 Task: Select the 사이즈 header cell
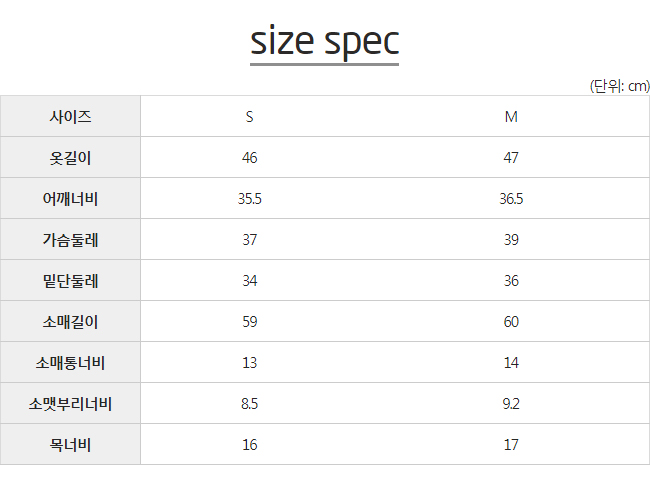pyautogui.click(x=70, y=116)
